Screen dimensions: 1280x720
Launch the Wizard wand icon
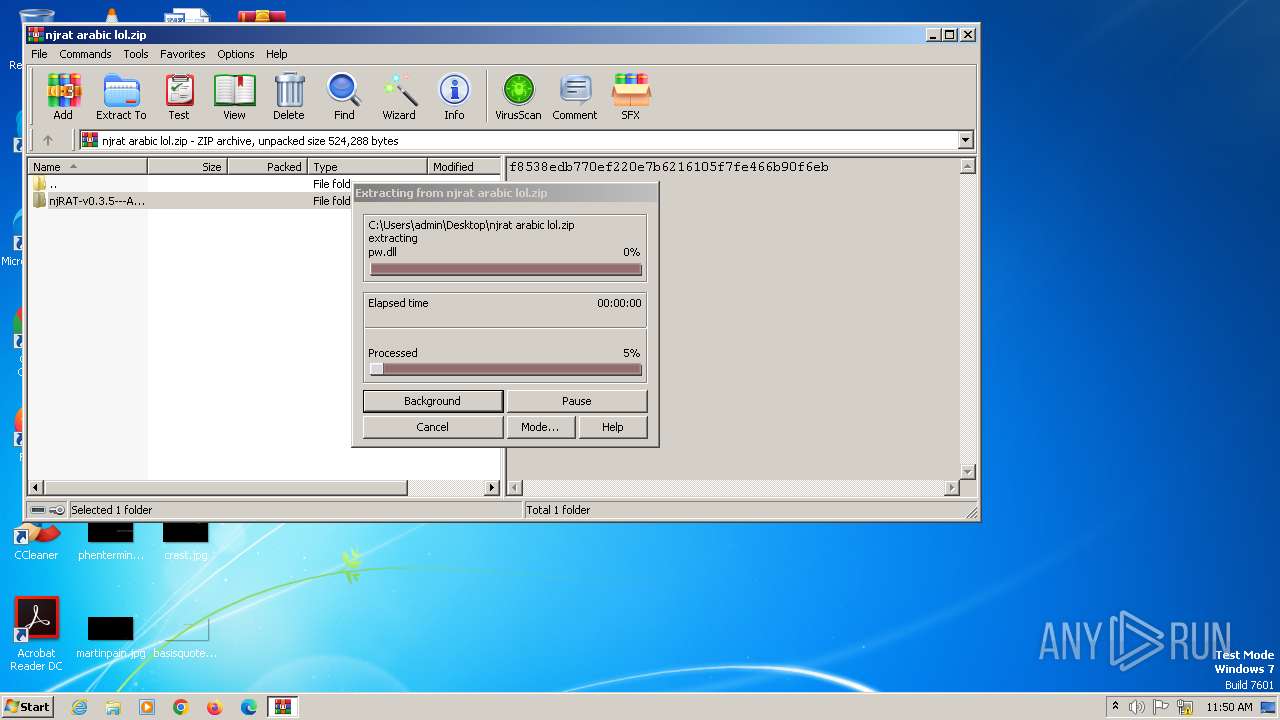(399, 97)
